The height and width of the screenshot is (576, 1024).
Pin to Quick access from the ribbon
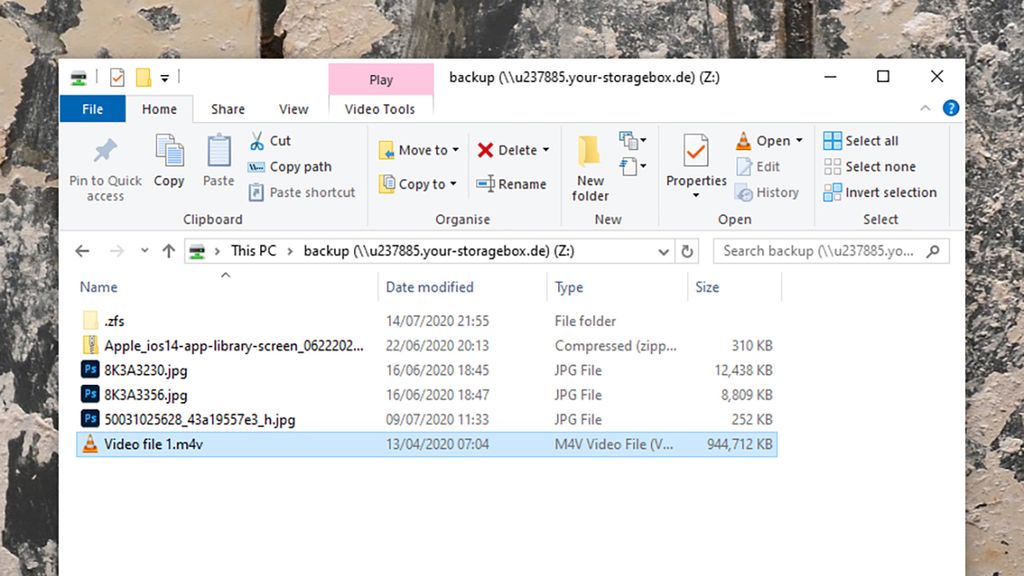(105, 168)
